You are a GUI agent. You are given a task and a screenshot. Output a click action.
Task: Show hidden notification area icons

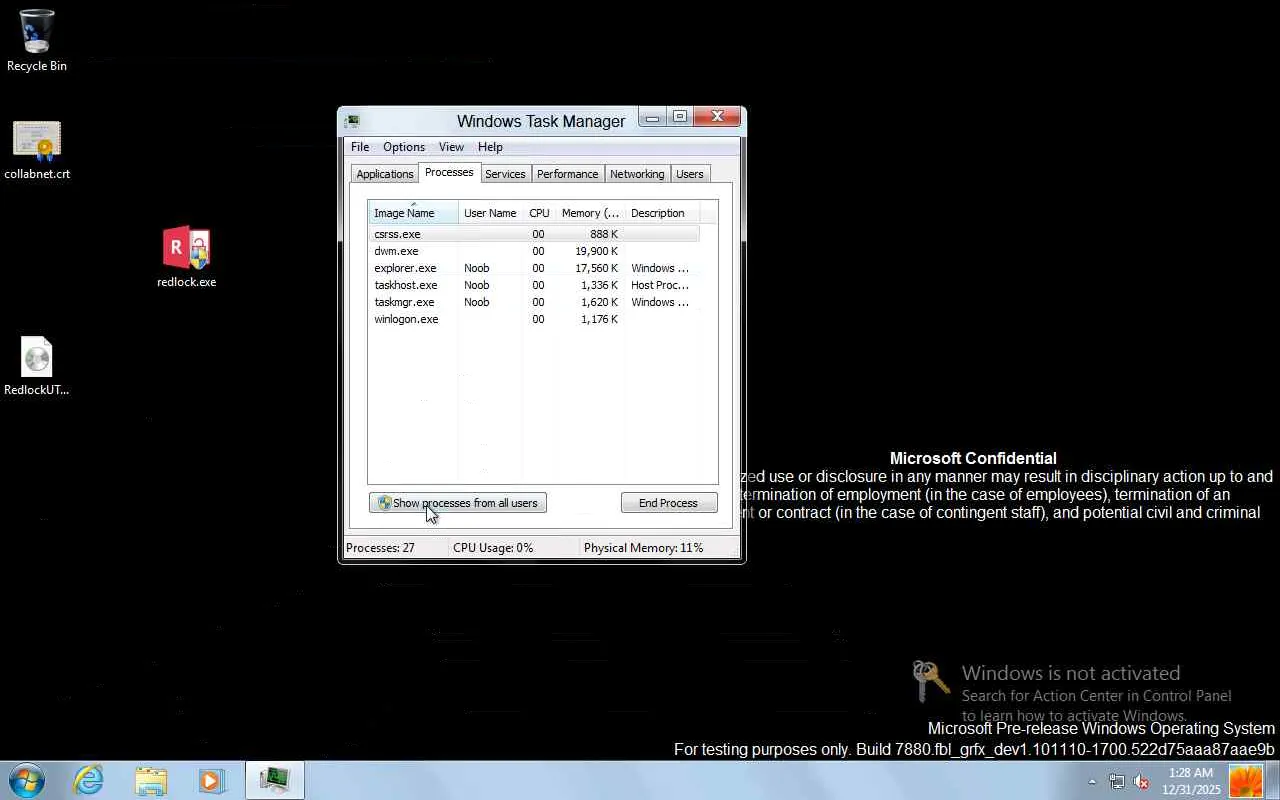point(1092,782)
